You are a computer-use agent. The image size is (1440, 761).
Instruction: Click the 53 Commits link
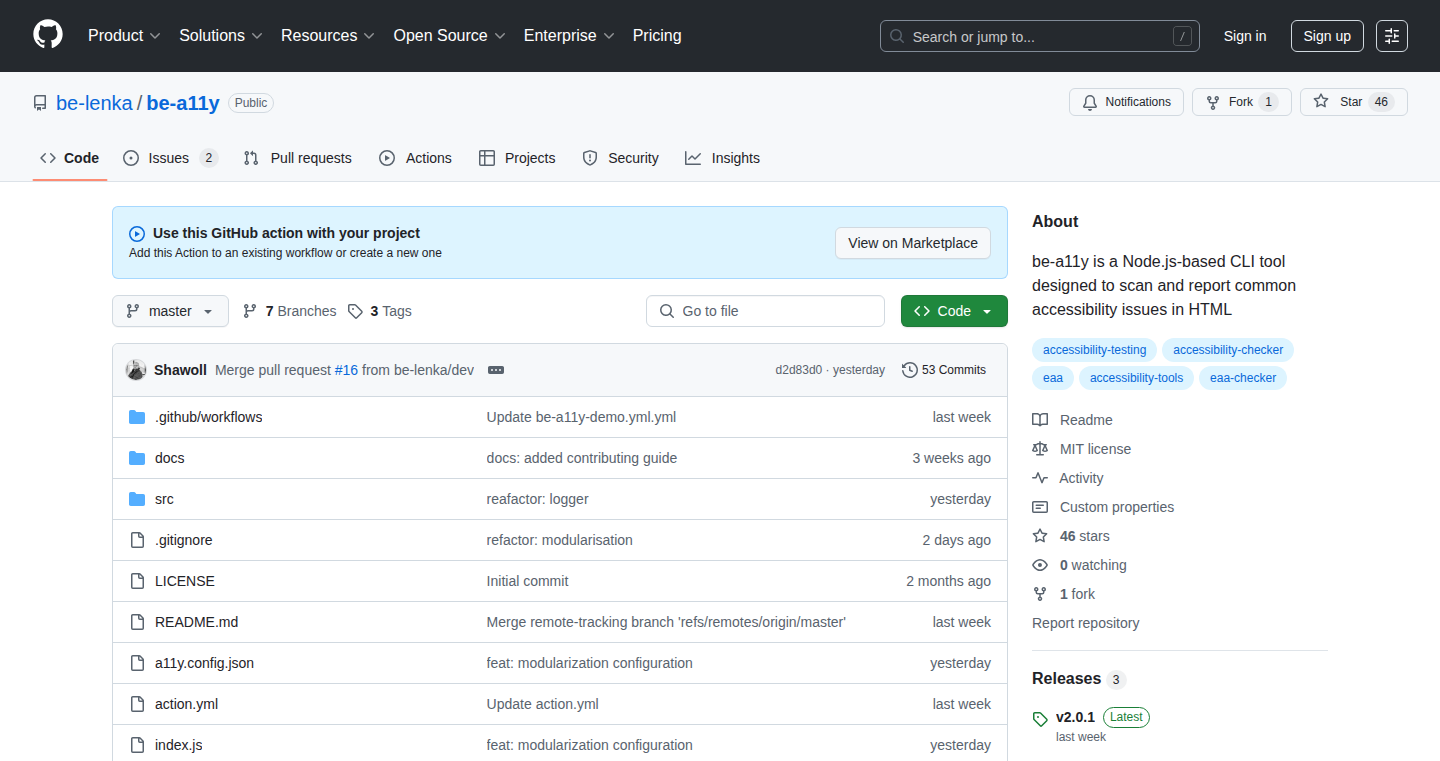(x=944, y=370)
